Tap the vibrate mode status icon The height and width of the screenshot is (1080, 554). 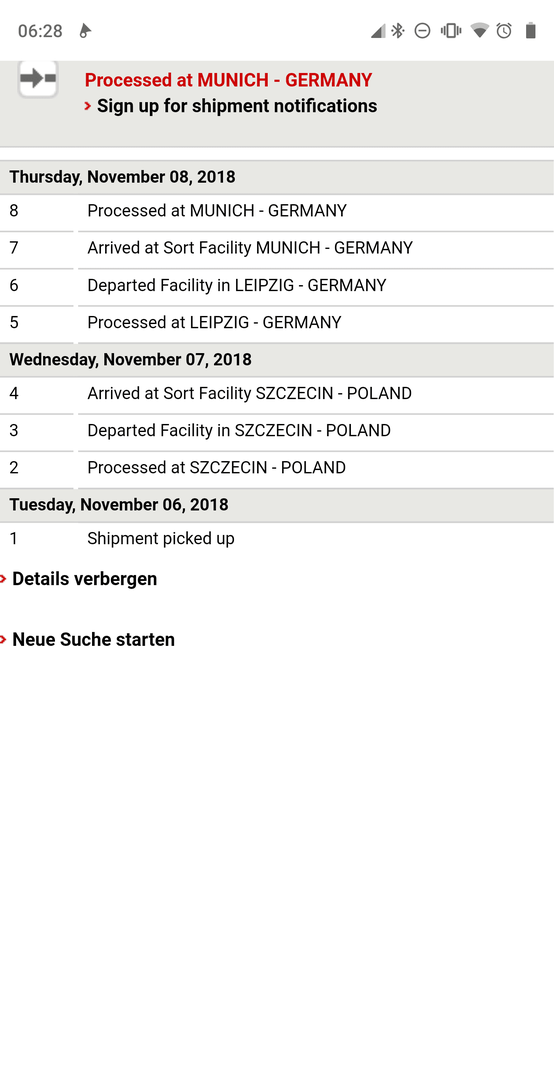(x=451, y=30)
